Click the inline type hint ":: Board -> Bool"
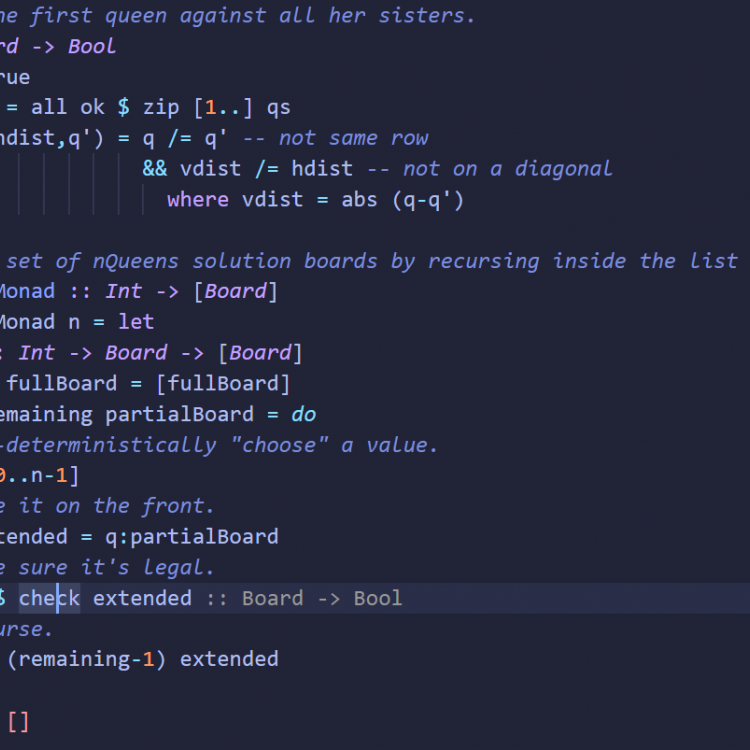 [304, 598]
